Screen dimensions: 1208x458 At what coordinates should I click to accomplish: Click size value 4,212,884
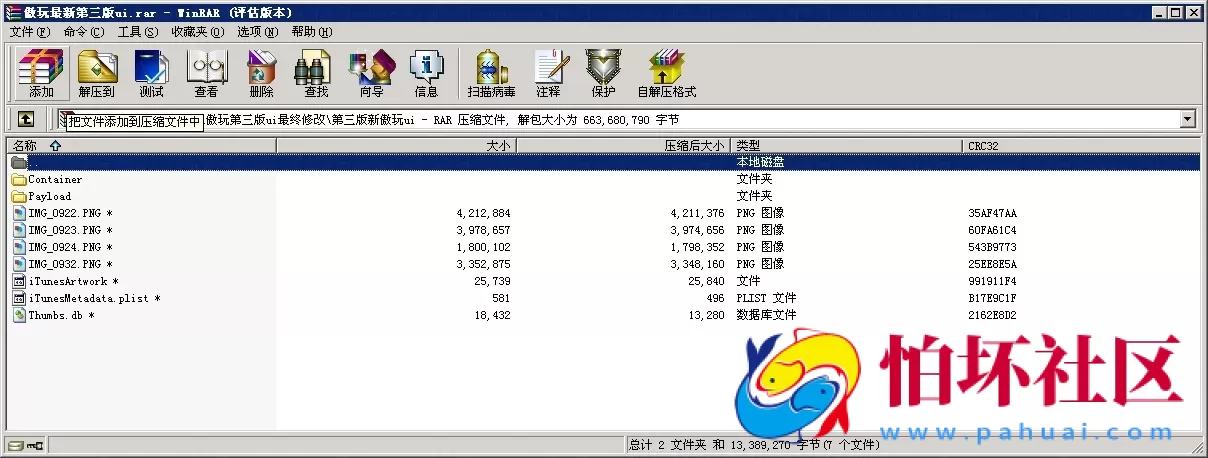tap(483, 213)
